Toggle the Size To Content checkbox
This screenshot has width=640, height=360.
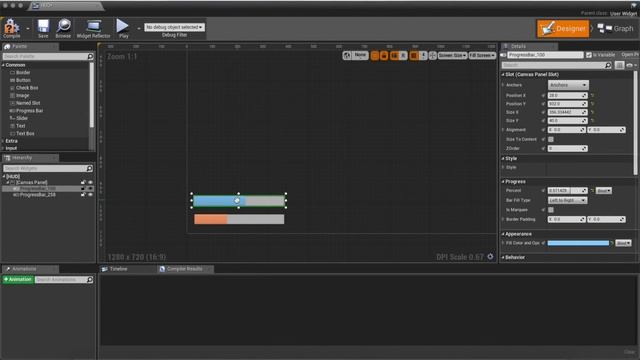point(551,139)
